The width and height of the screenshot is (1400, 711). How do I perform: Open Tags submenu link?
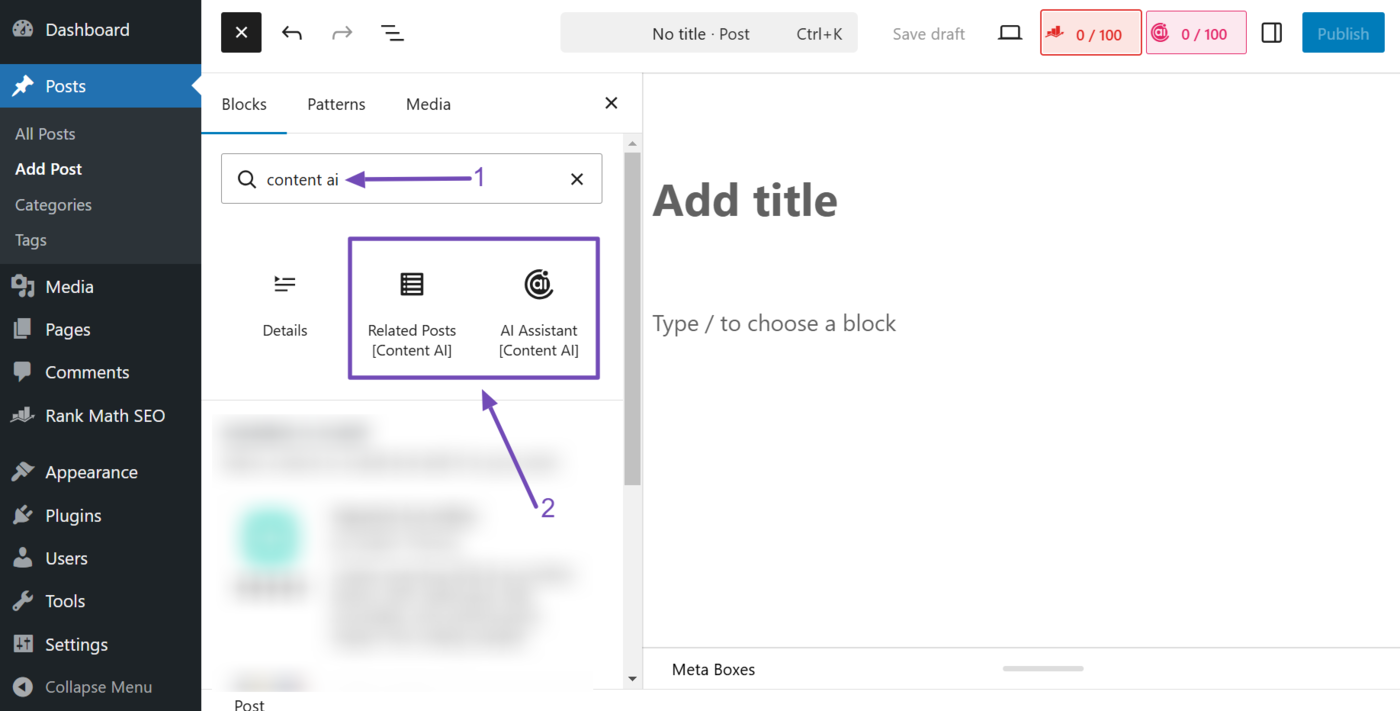tap(31, 240)
